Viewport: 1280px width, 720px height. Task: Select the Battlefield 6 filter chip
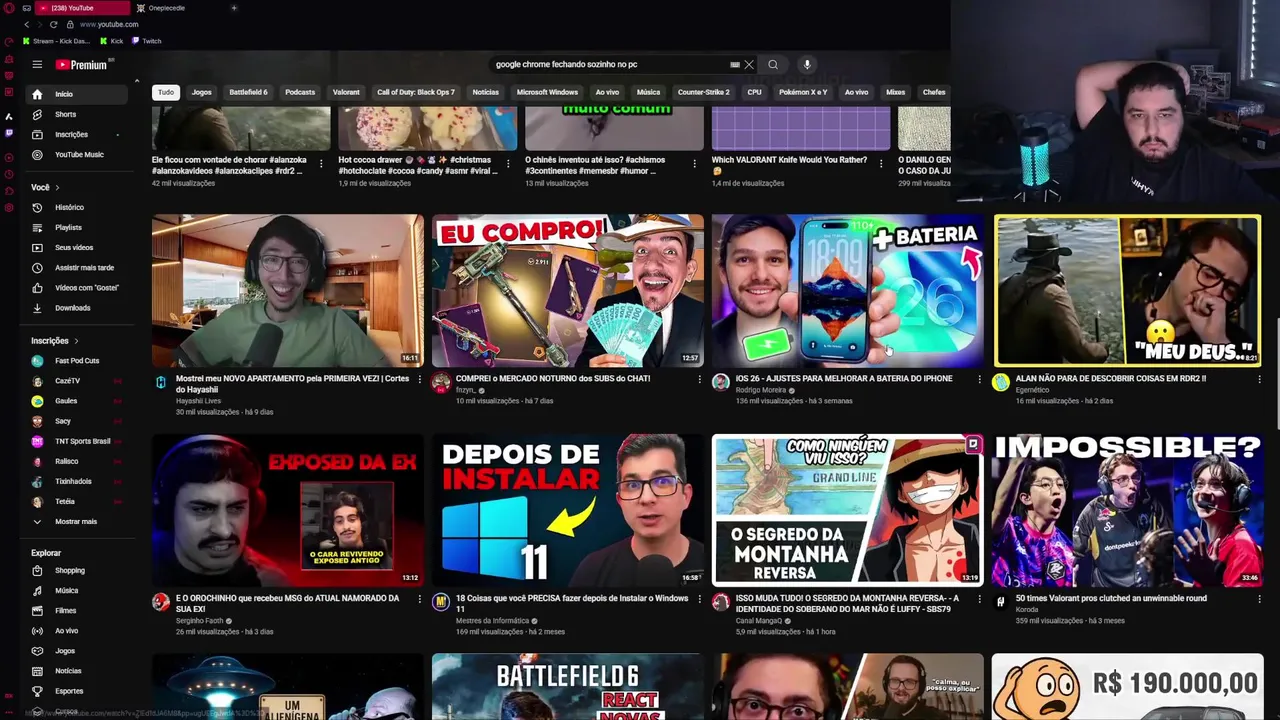tap(248, 92)
